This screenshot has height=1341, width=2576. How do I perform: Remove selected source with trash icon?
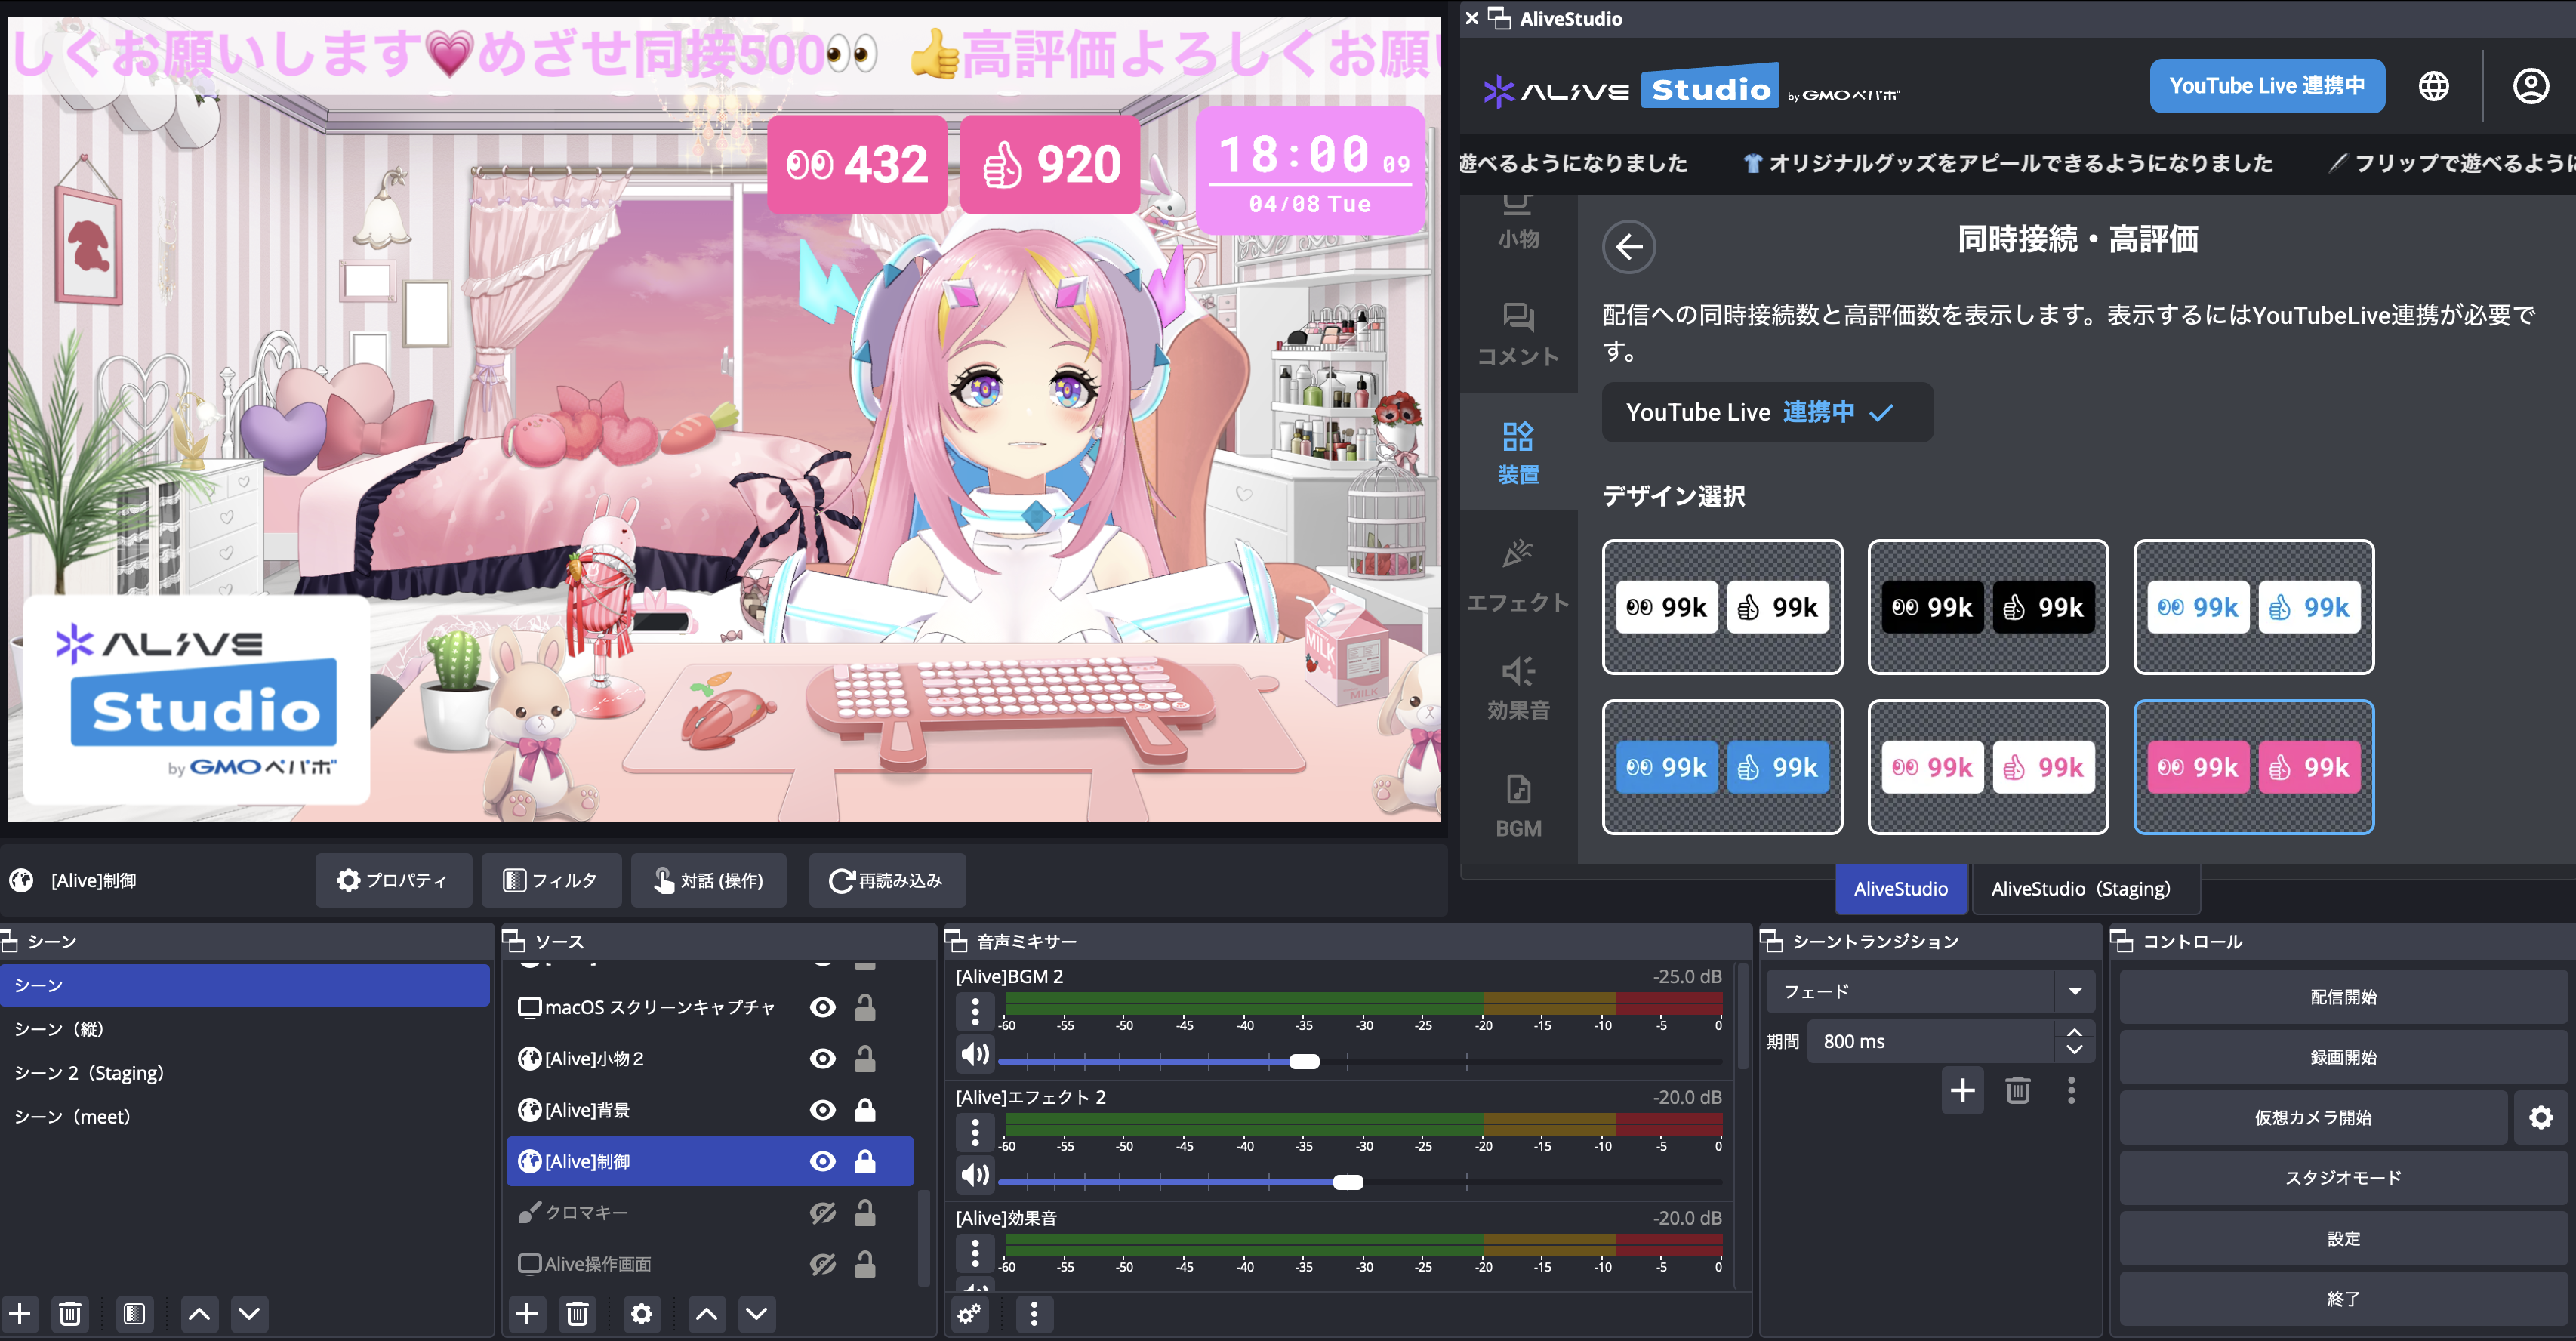(577, 1313)
